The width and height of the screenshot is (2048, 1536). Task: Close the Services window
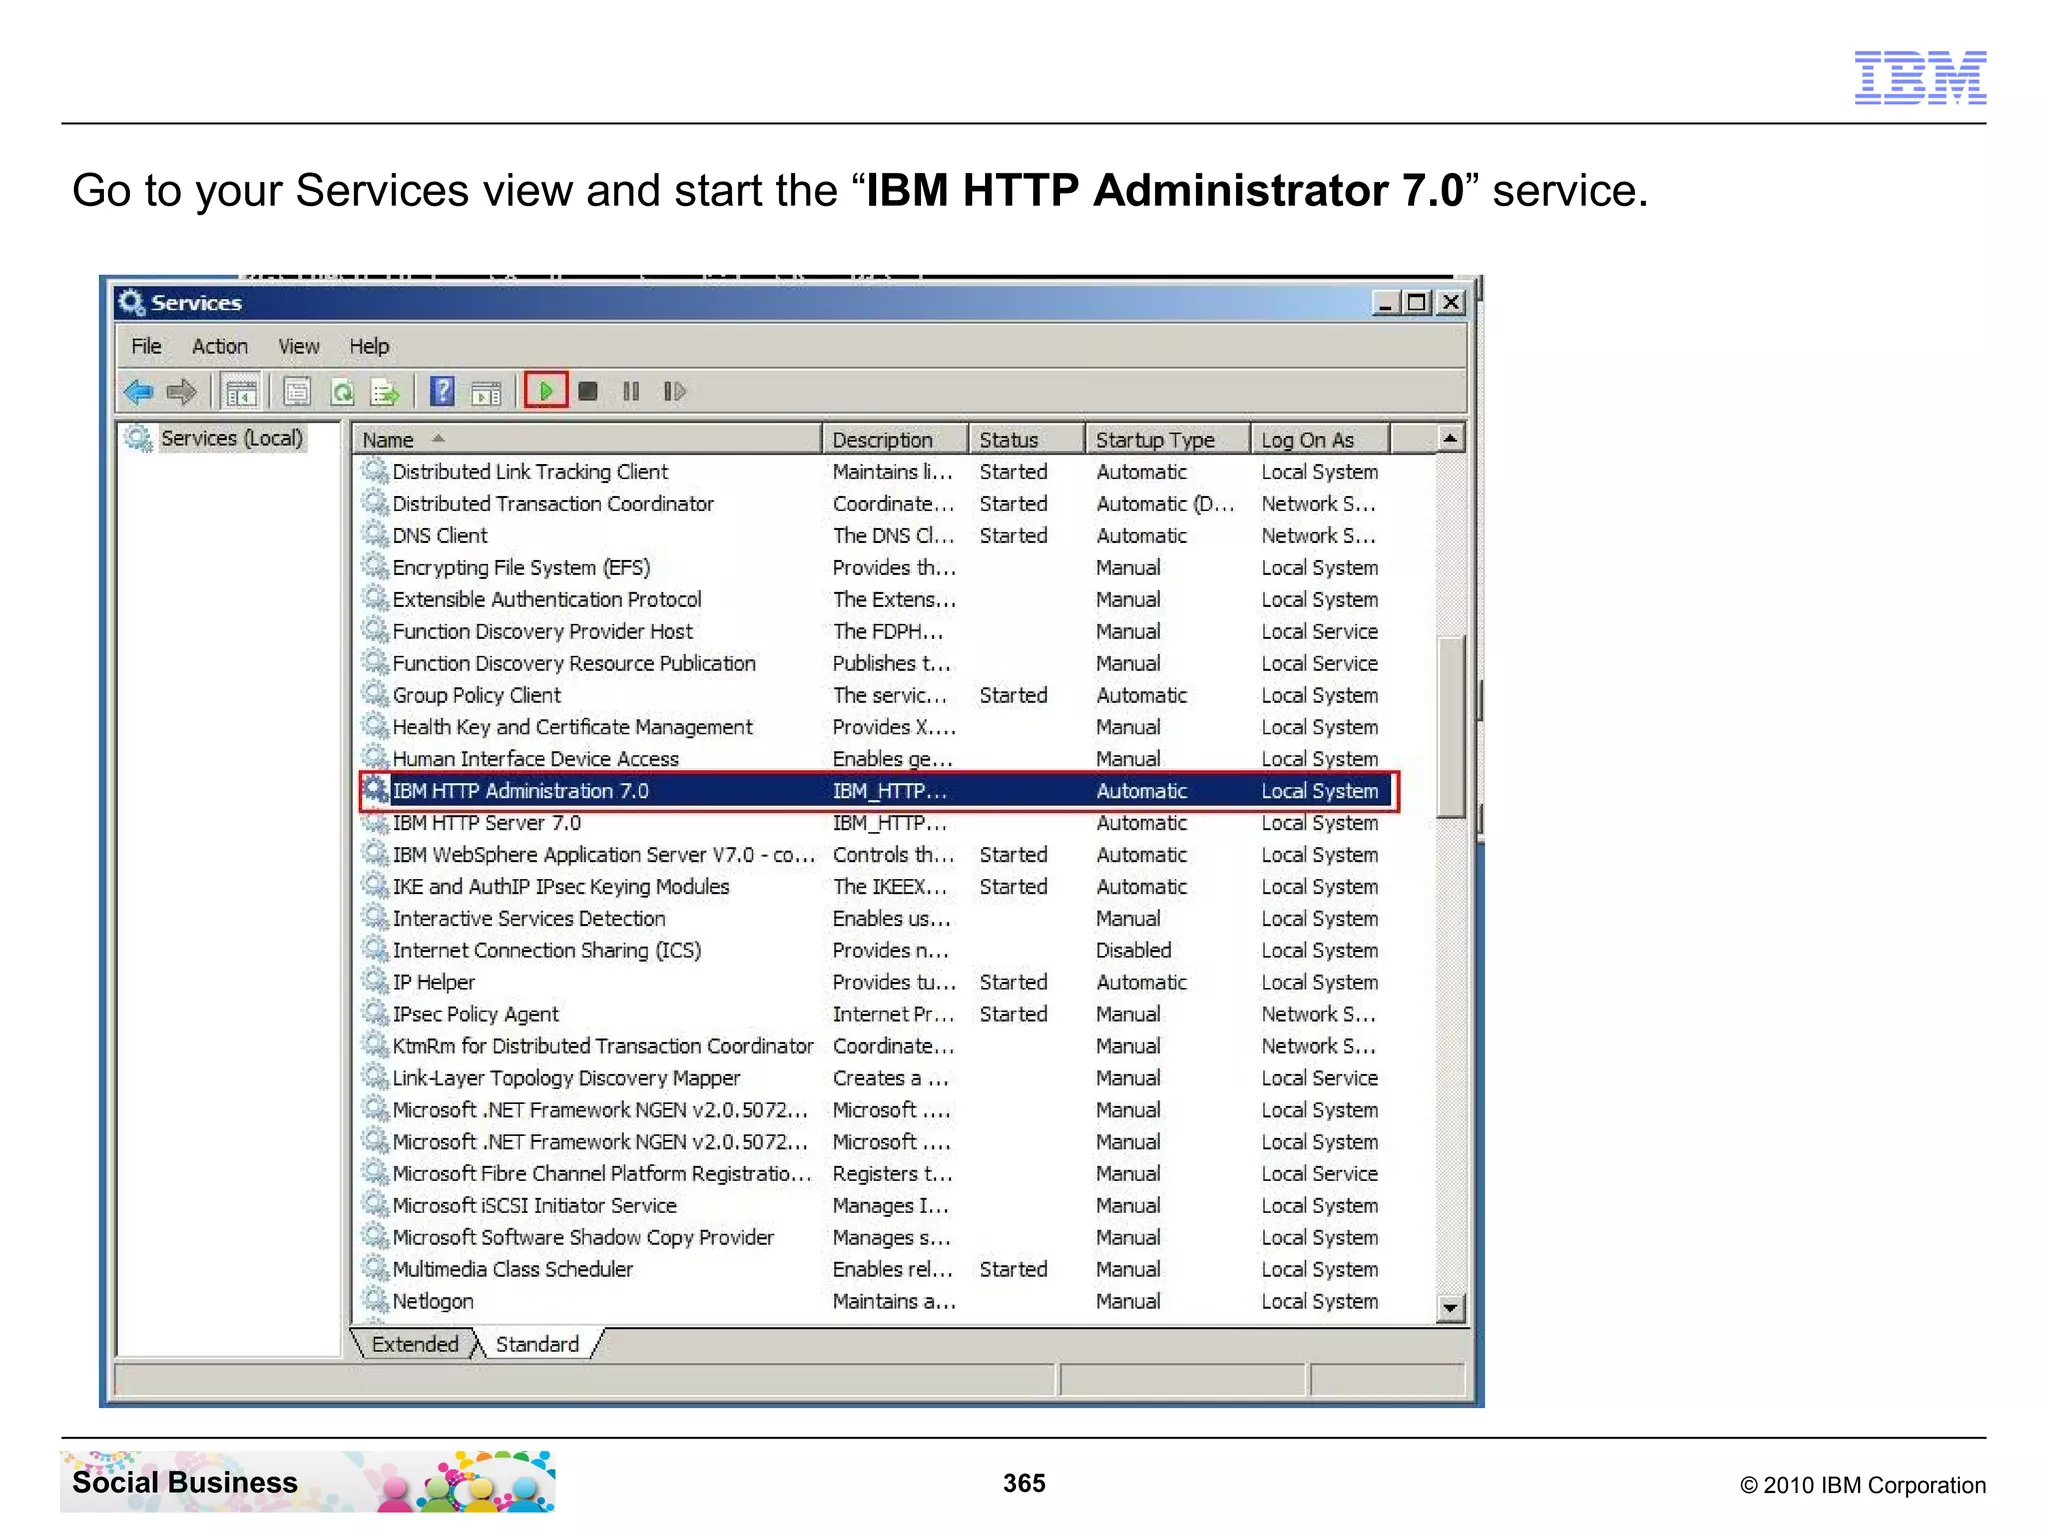1451,302
